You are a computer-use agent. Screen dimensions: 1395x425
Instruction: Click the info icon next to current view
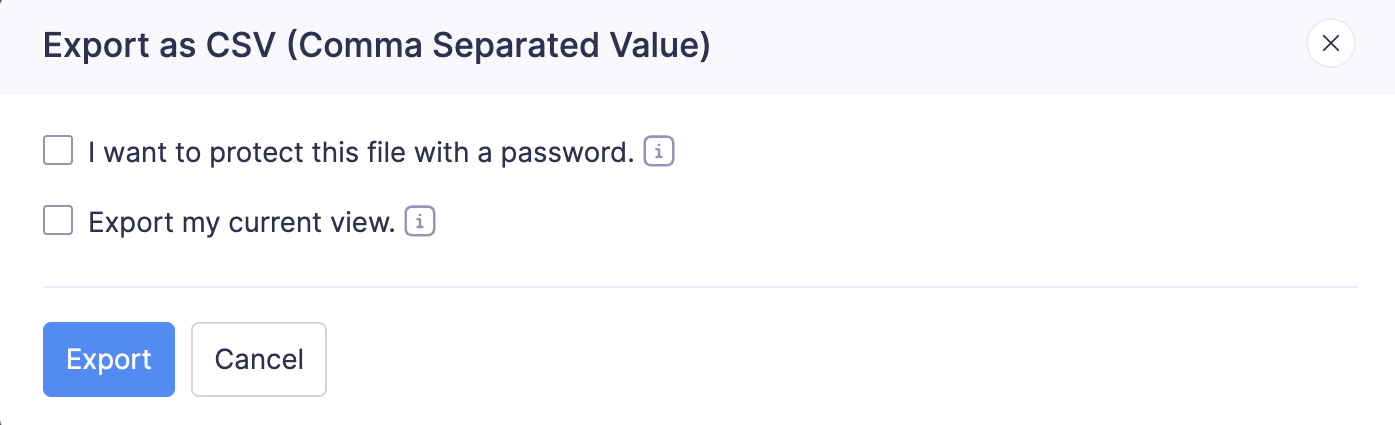(x=421, y=221)
